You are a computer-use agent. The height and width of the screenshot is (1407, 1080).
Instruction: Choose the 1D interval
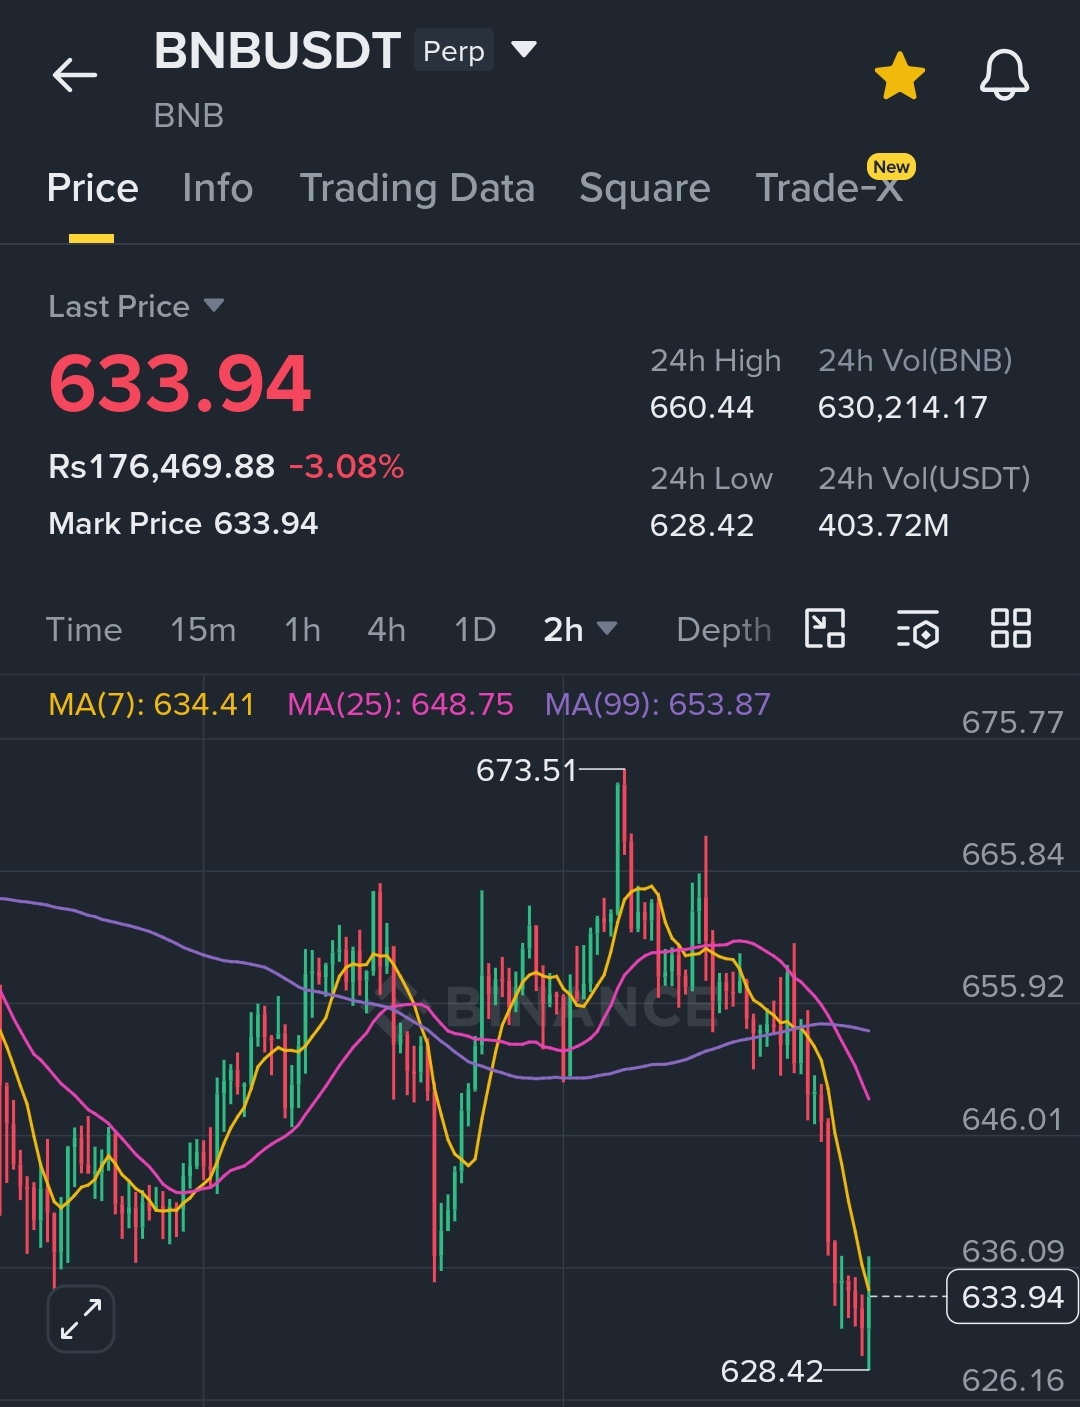click(475, 630)
